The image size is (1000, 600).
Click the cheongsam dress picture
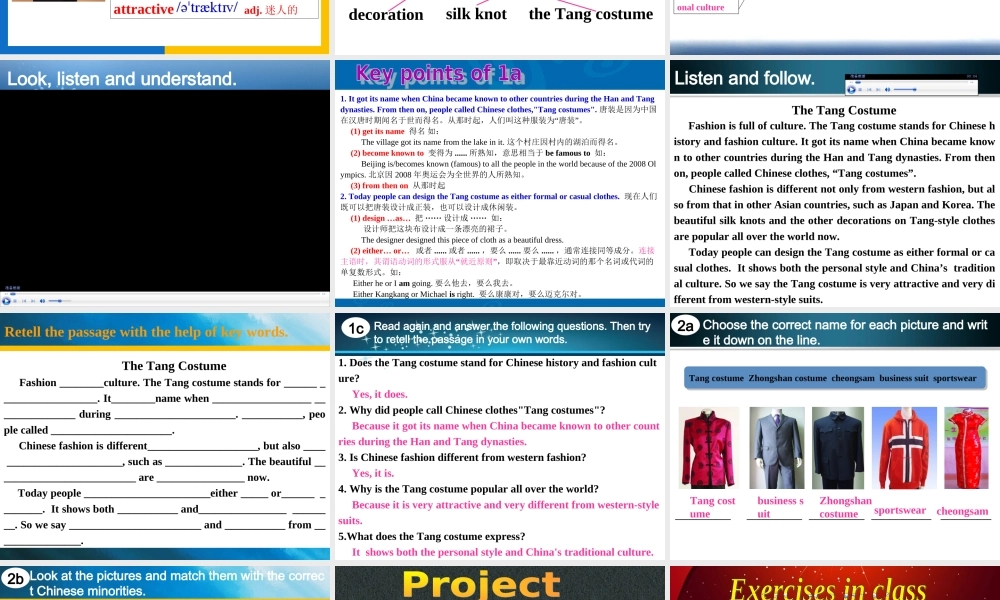click(966, 448)
